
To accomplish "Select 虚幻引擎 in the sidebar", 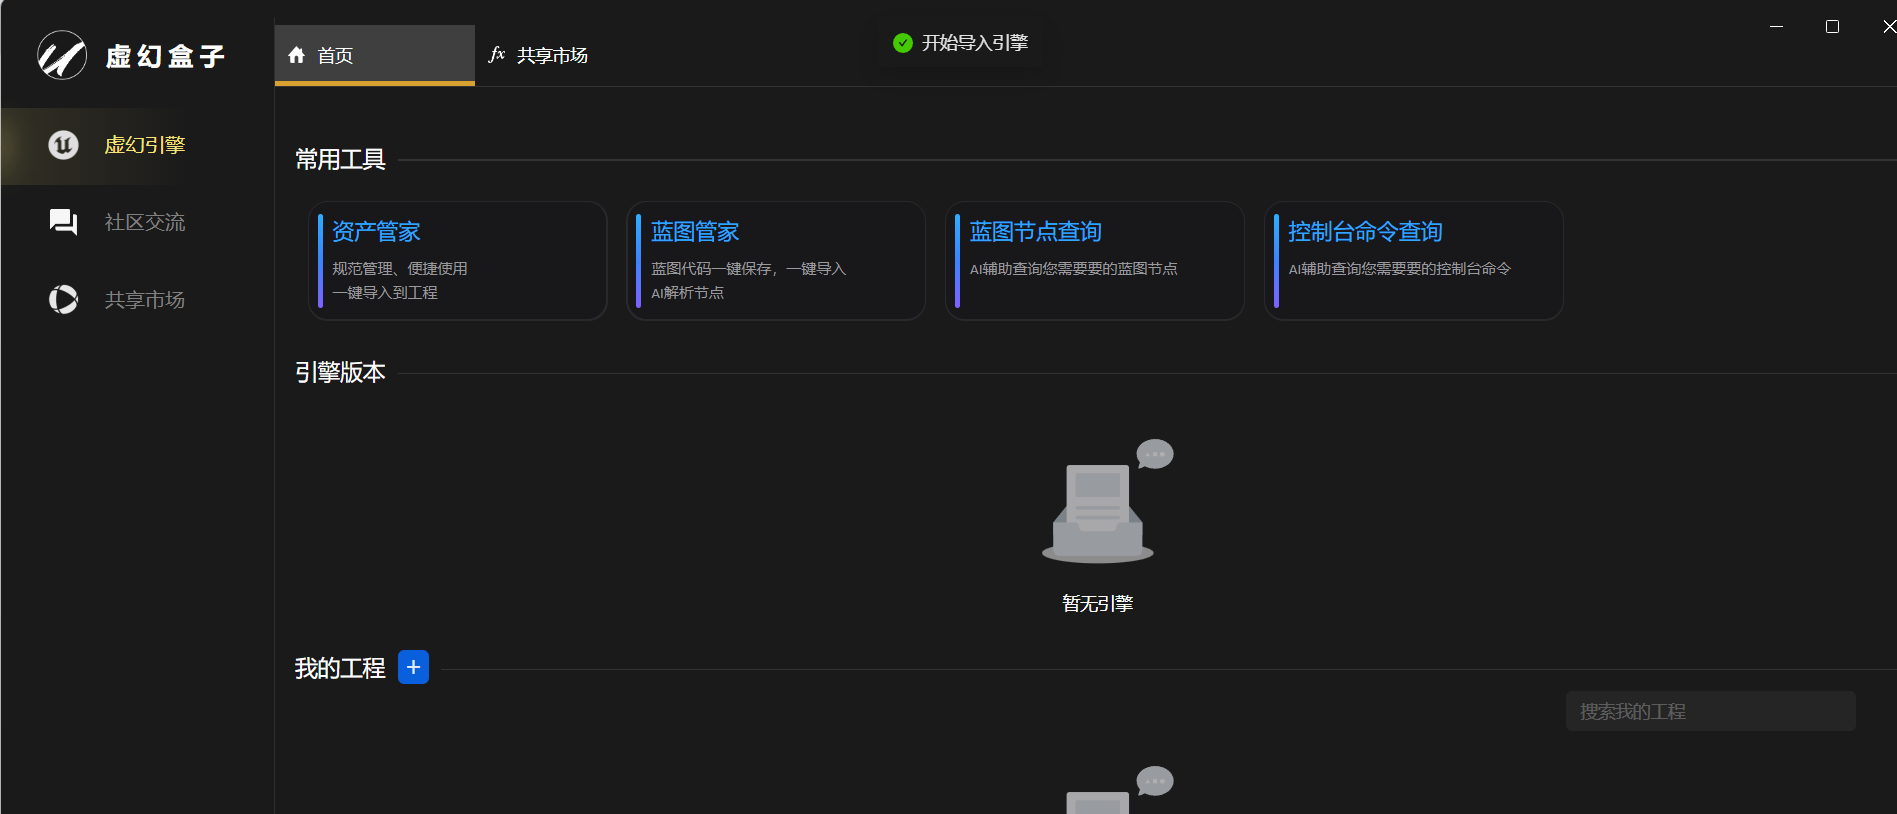I will [137, 145].
